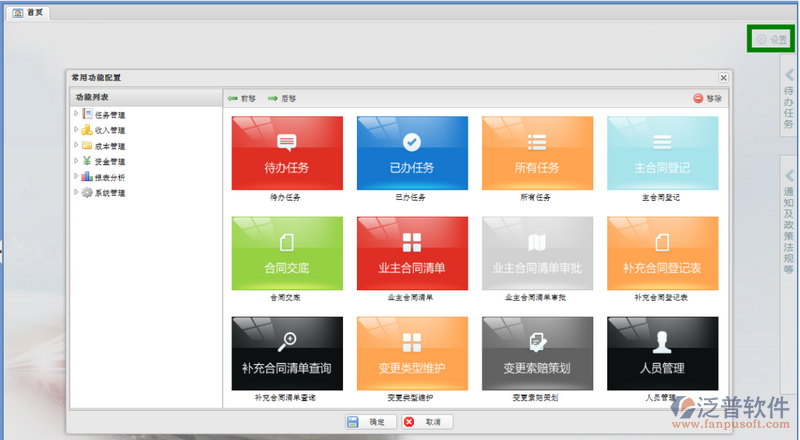This screenshot has width=800, height=440.
Task: Select the 人员管理 tile
Action: click(x=662, y=353)
